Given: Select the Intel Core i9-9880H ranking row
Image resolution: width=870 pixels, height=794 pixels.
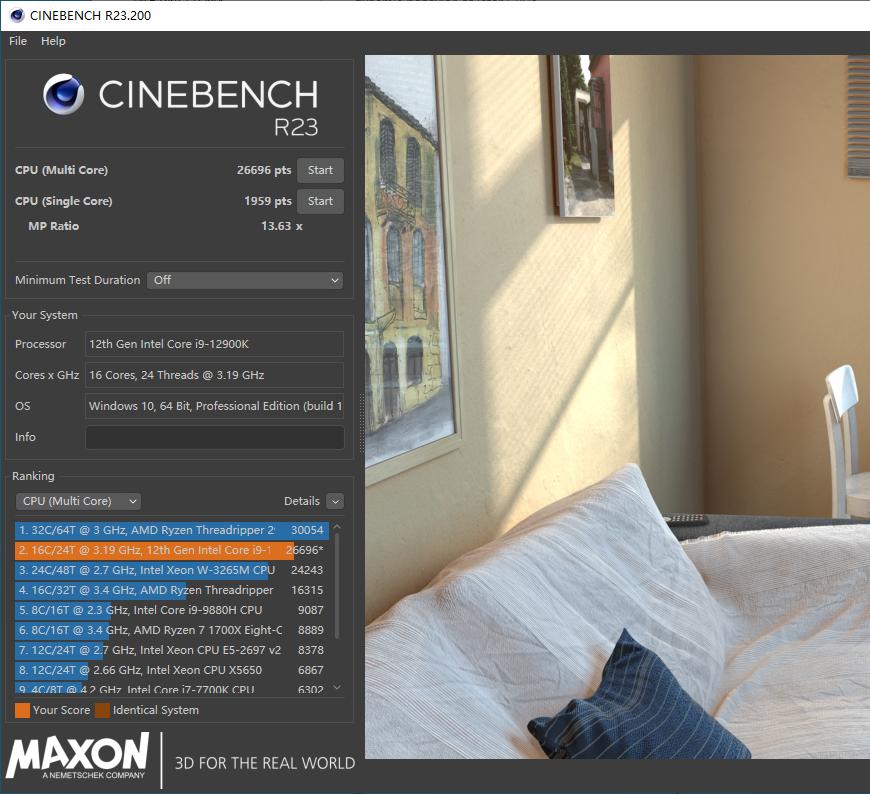Looking at the screenshot, I should 171,610.
